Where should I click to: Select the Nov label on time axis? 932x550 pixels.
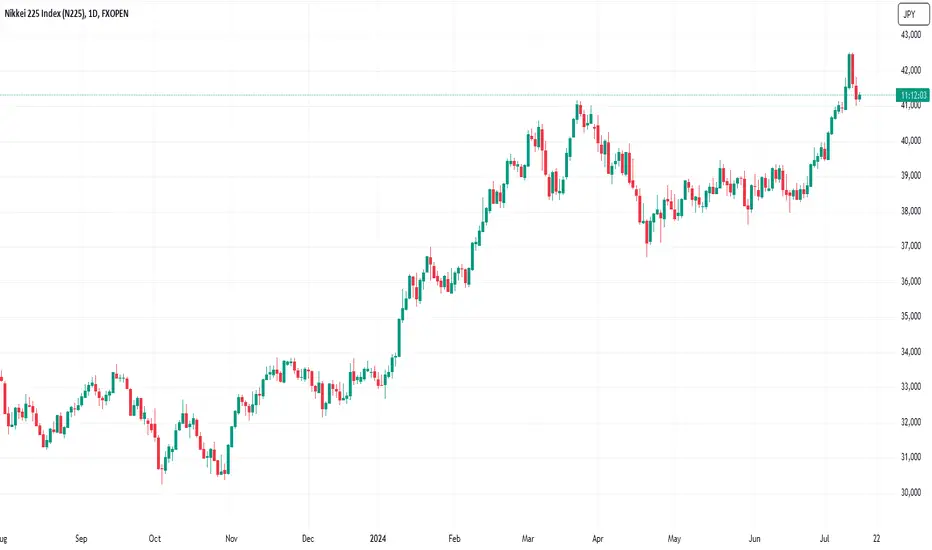(x=231, y=538)
